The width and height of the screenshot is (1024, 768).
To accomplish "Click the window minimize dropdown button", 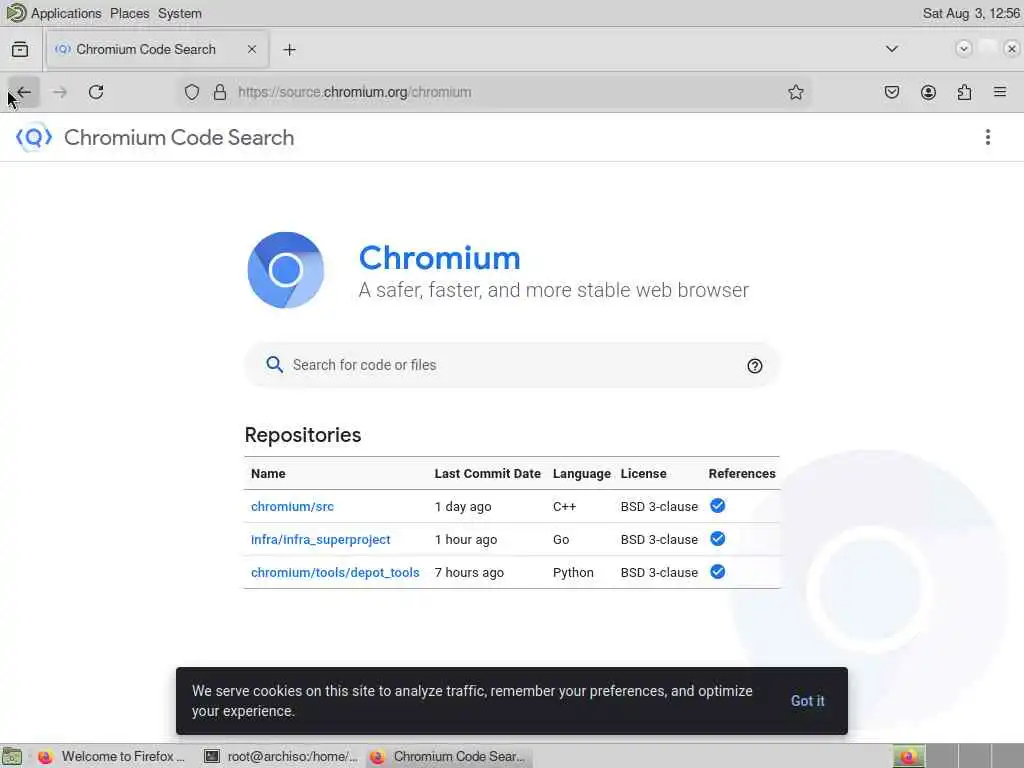I will tap(963, 48).
